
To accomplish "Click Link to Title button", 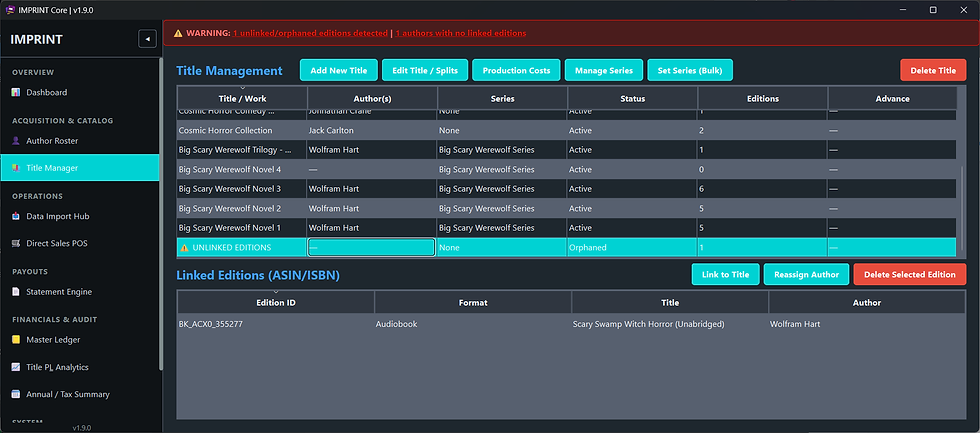I will point(725,274).
